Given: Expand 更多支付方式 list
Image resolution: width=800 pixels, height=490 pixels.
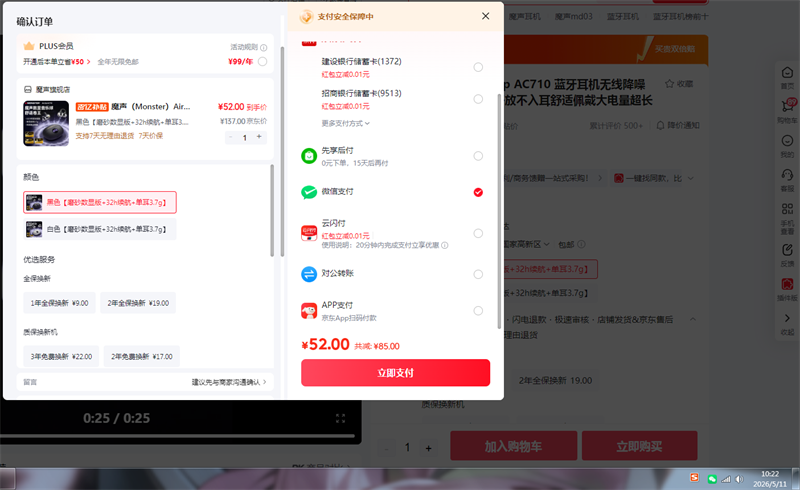Looking at the screenshot, I should pyautogui.click(x=345, y=124).
